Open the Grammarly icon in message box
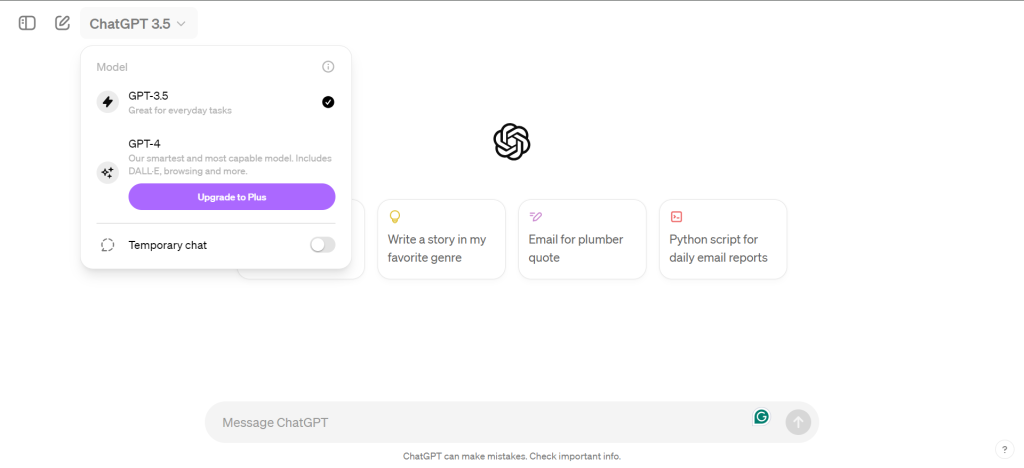 click(x=761, y=416)
